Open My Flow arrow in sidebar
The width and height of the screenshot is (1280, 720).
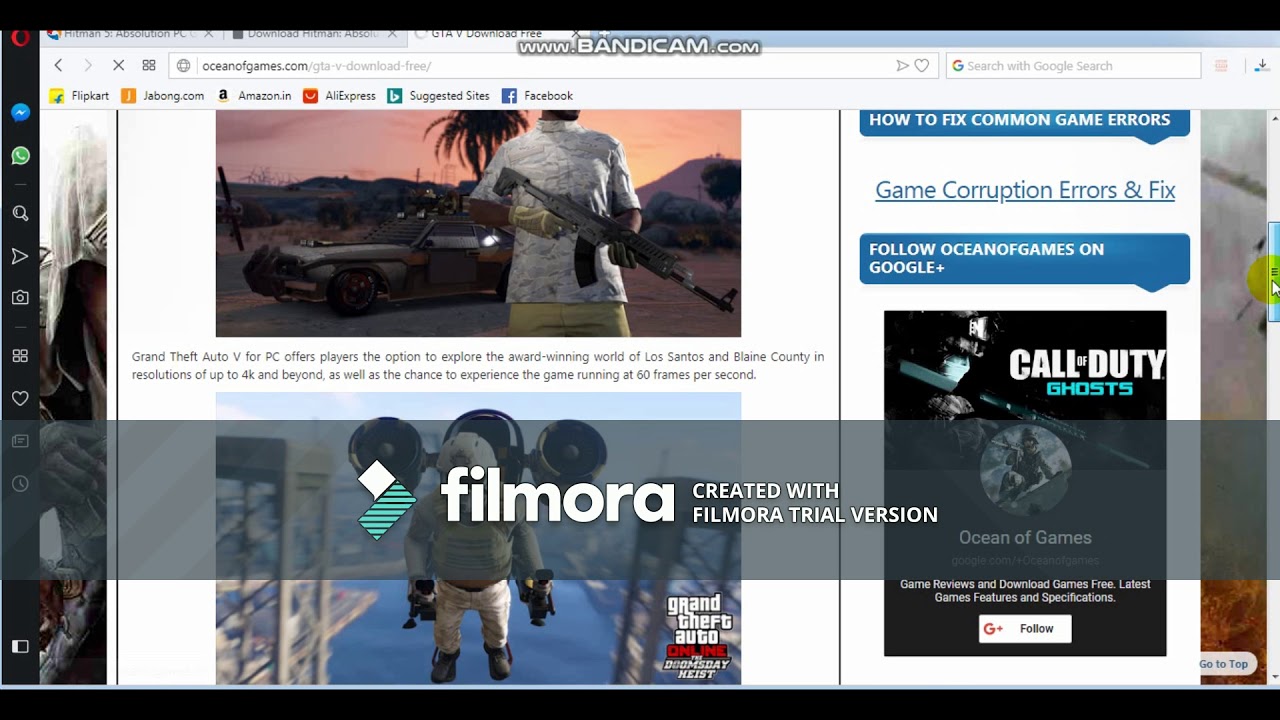pyautogui.click(x=20, y=257)
